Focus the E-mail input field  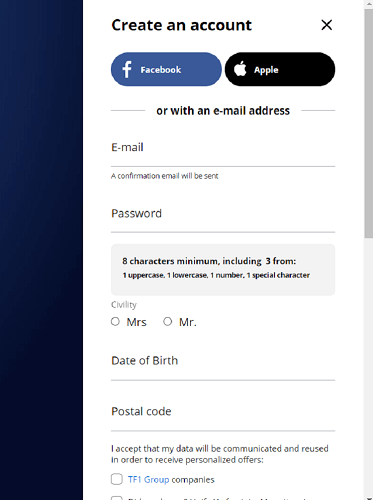(223, 148)
